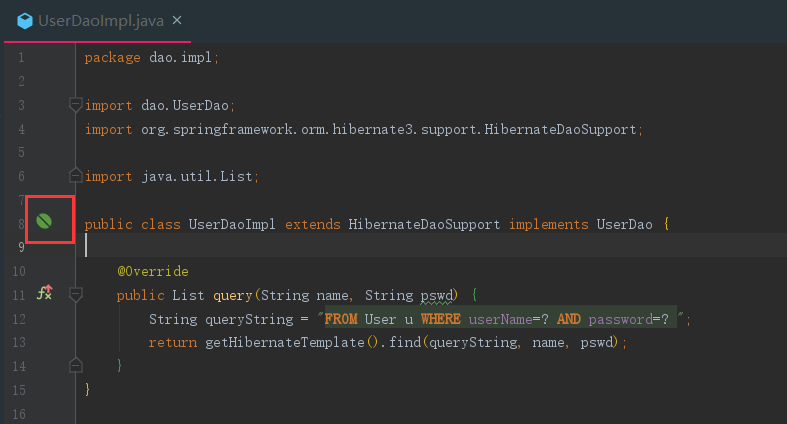Collapse the imports fold marker at line 3
This screenshot has height=424, width=787.
tap(75, 105)
